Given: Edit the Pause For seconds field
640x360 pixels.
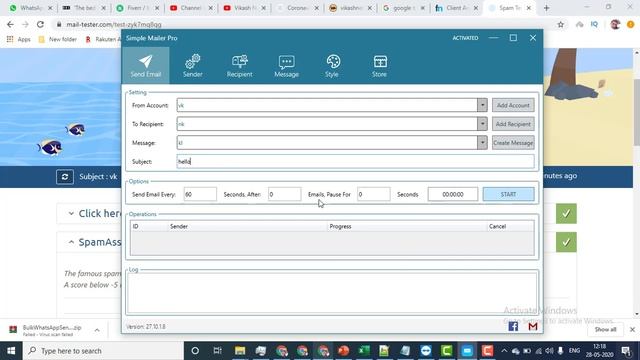Looking at the screenshot, I should point(373,194).
